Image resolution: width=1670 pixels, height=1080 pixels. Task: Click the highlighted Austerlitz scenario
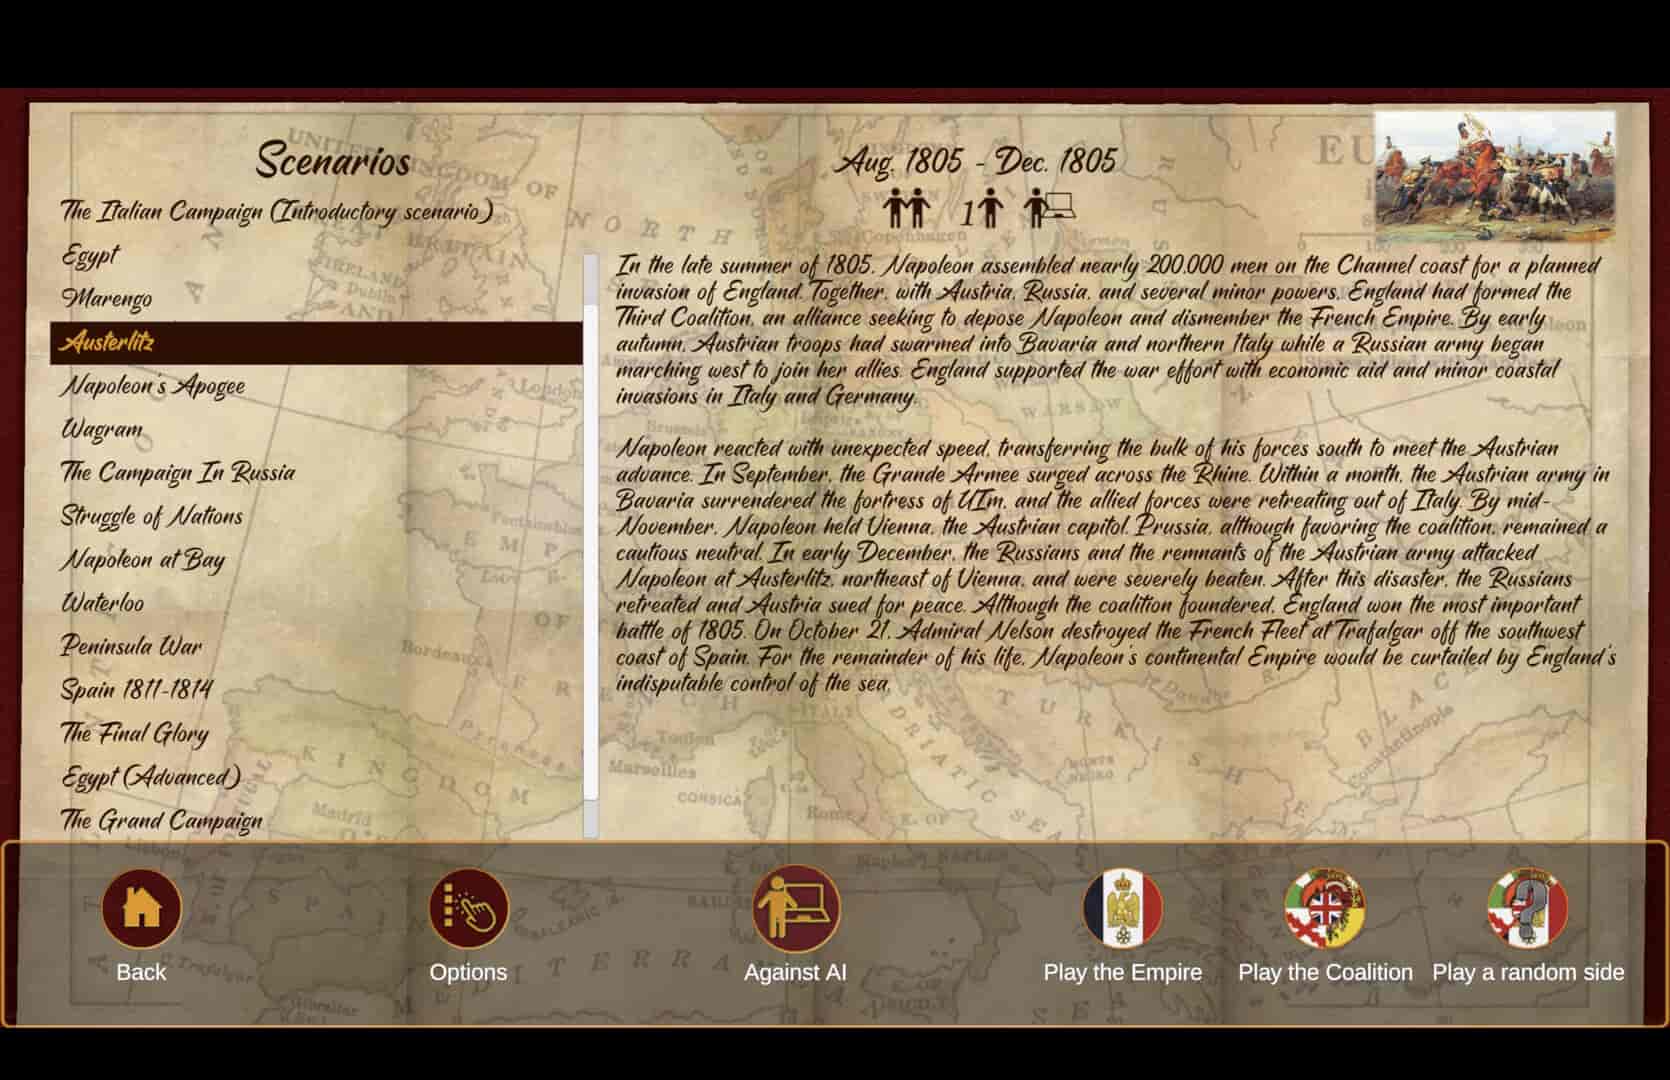pos(108,343)
